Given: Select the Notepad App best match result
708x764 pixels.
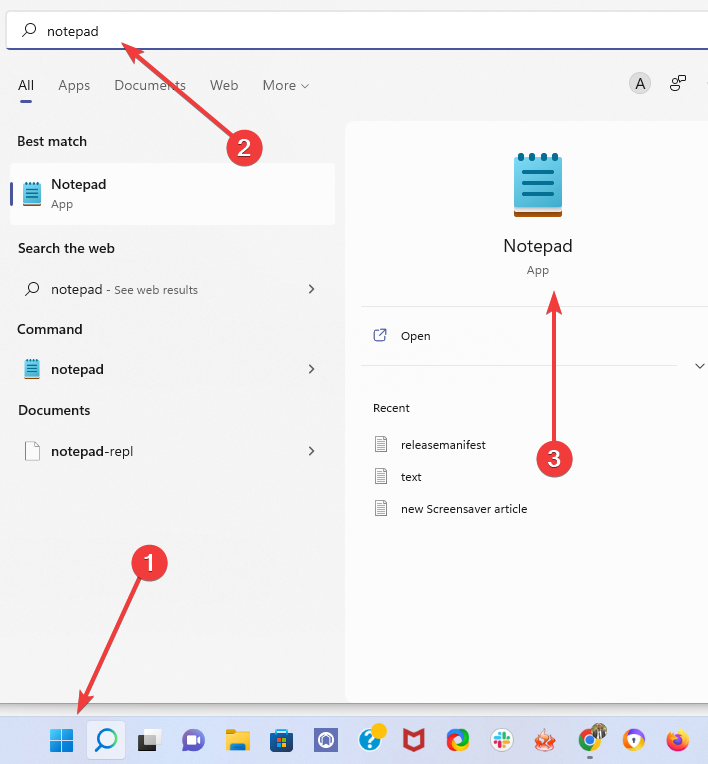Looking at the screenshot, I should tap(172, 194).
